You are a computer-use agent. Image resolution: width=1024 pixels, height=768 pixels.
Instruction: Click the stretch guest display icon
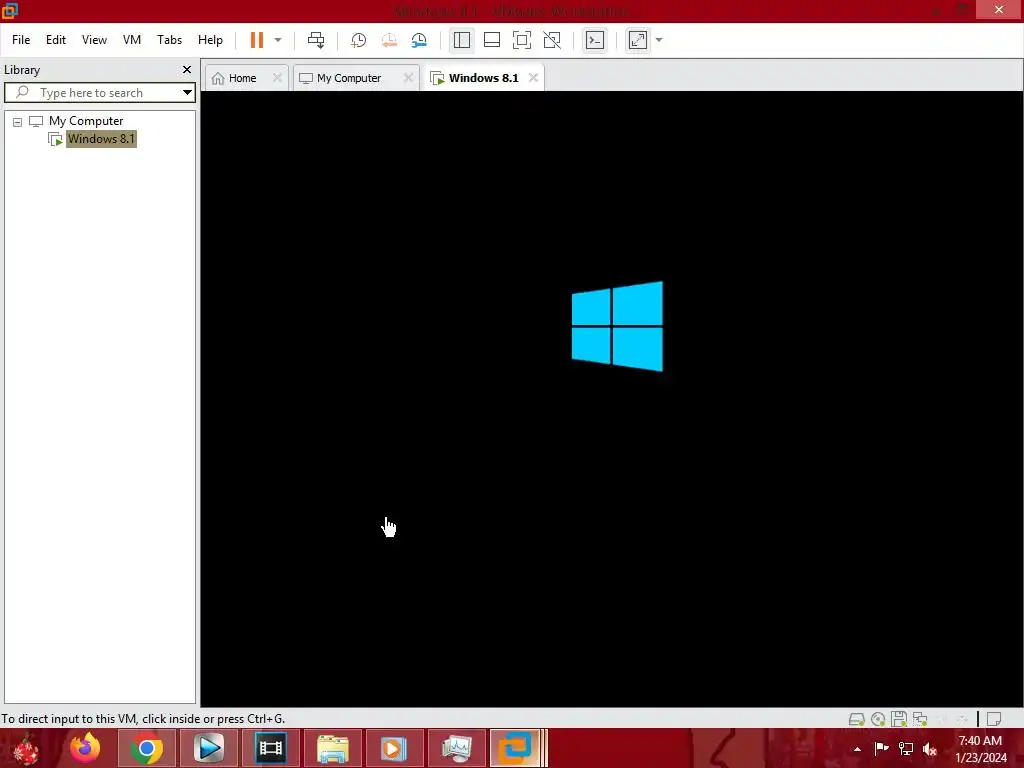[638, 40]
